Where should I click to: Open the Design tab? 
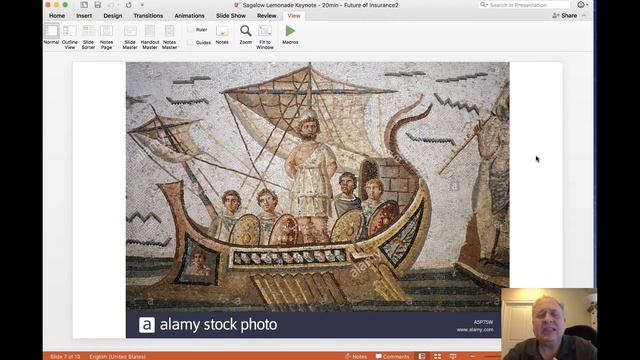[x=113, y=16]
